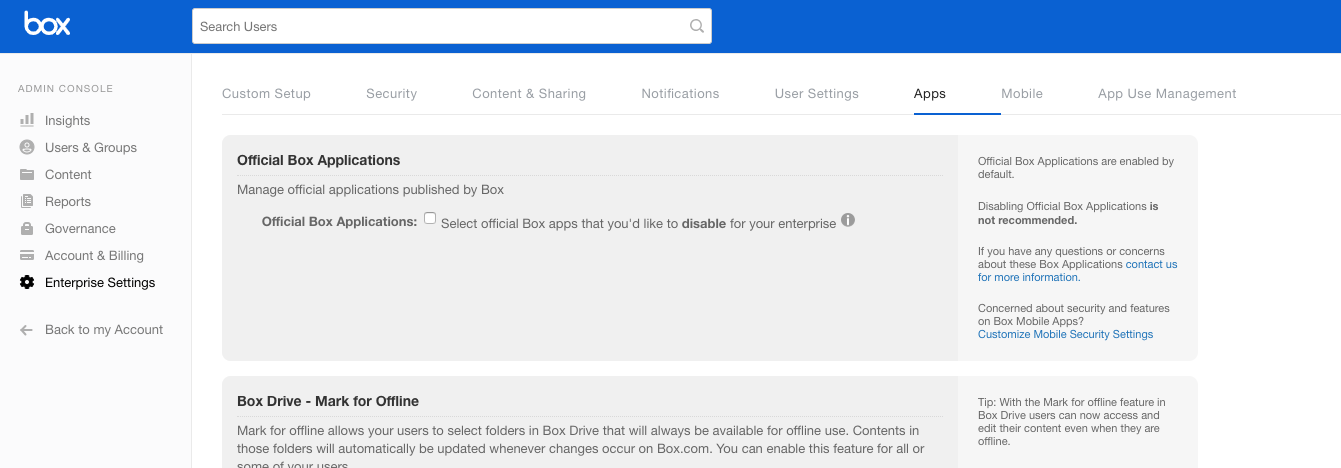Click the ADMIN CONSOLE label

[x=65, y=89]
